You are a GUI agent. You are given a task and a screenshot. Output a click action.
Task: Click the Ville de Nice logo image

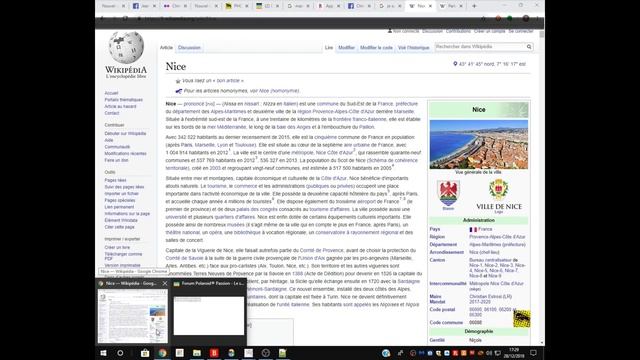[499, 196]
